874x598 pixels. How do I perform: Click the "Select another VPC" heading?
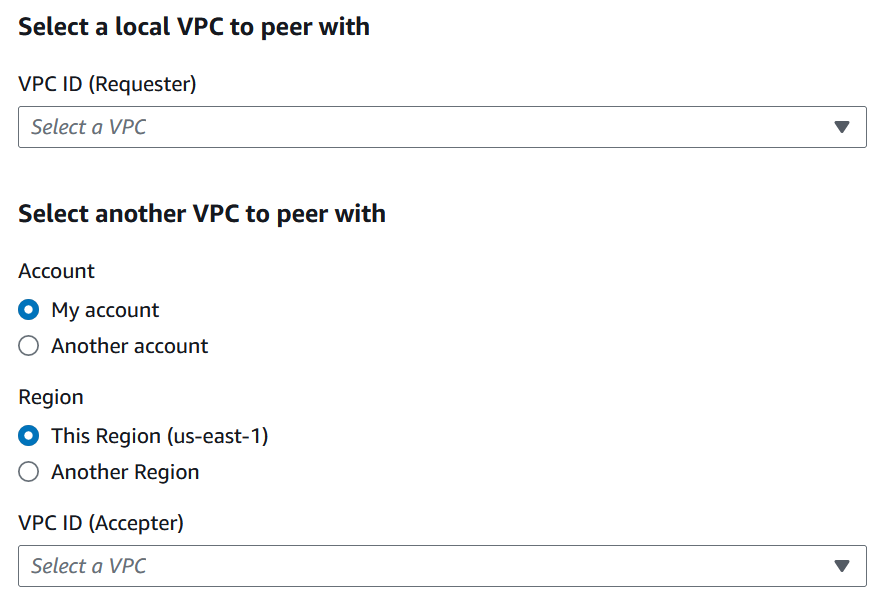202,213
